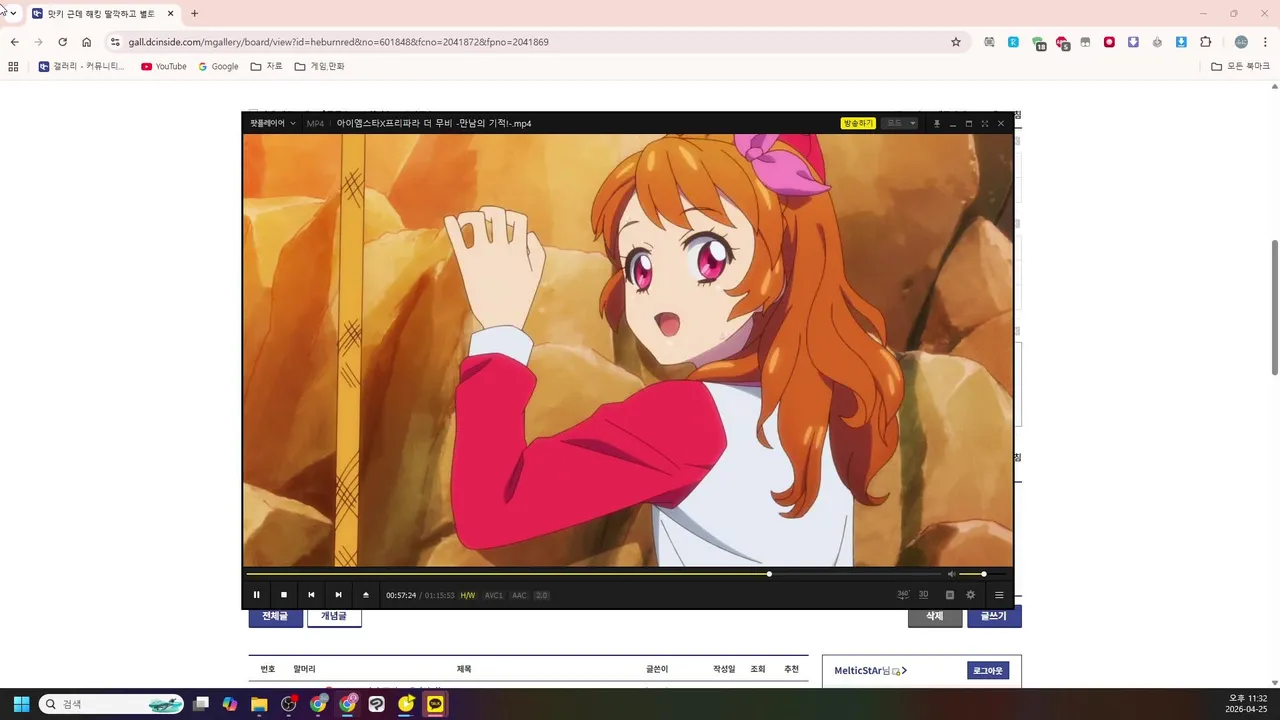Open the player playlist panel icon

pyautogui.click(x=950, y=595)
